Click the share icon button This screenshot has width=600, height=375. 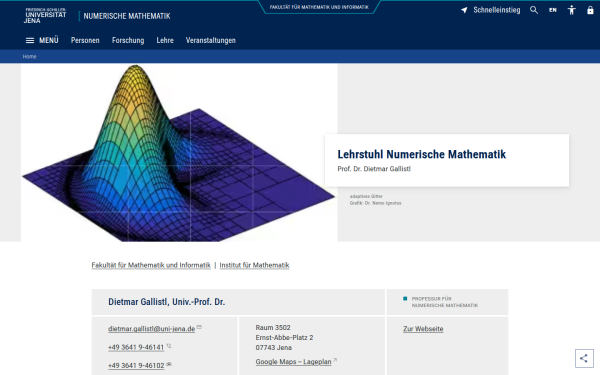click(x=584, y=358)
